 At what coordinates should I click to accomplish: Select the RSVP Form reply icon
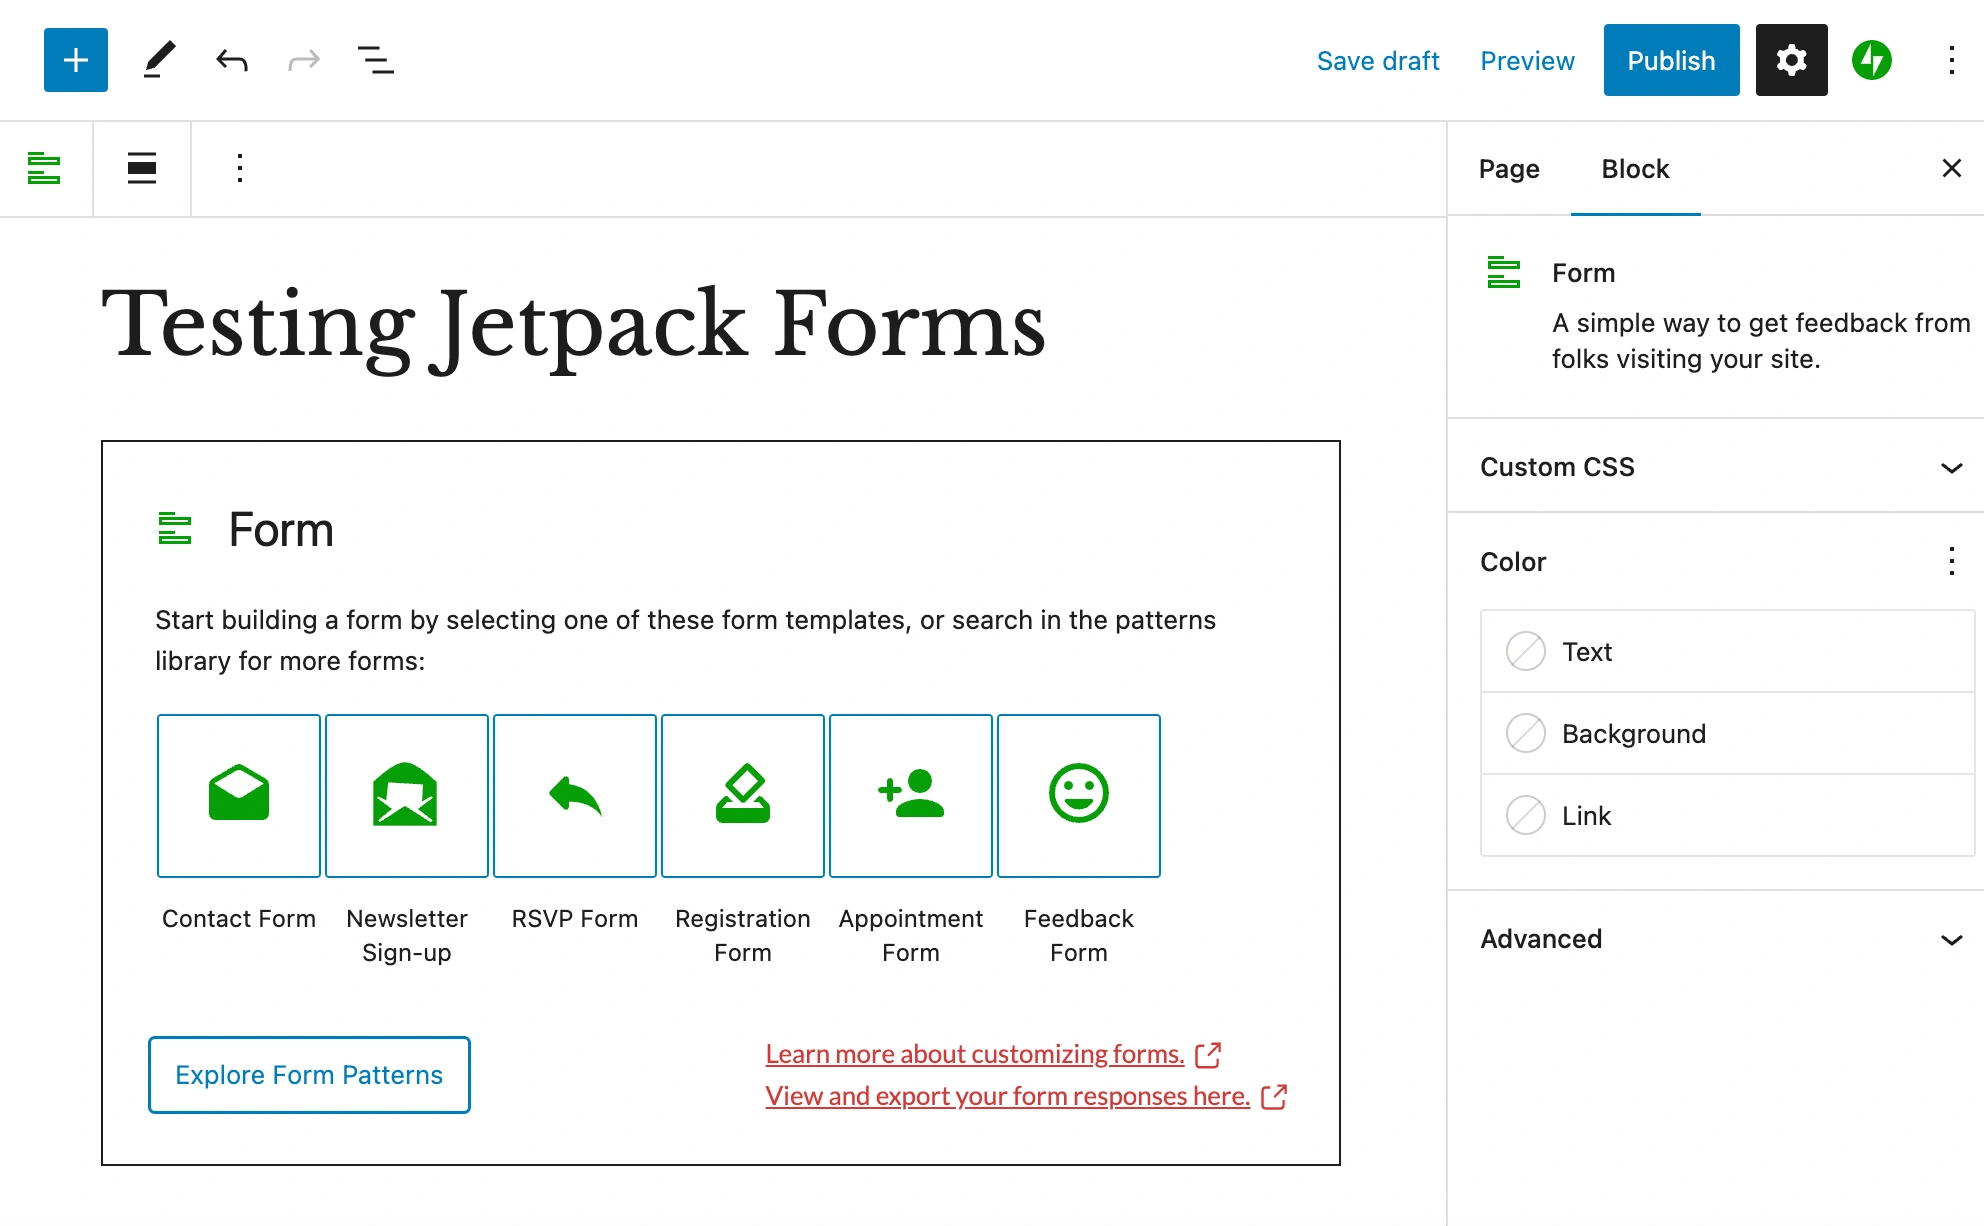pos(575,795)
